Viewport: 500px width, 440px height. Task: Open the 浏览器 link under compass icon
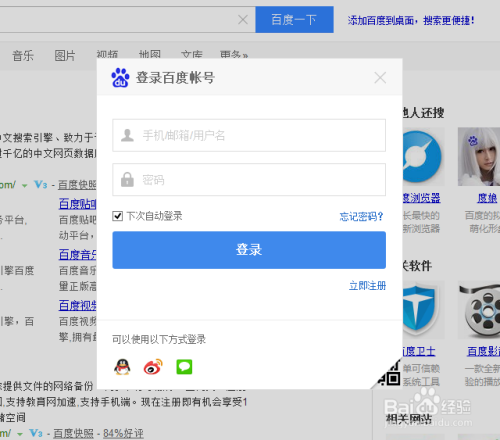tap(422, 198)
